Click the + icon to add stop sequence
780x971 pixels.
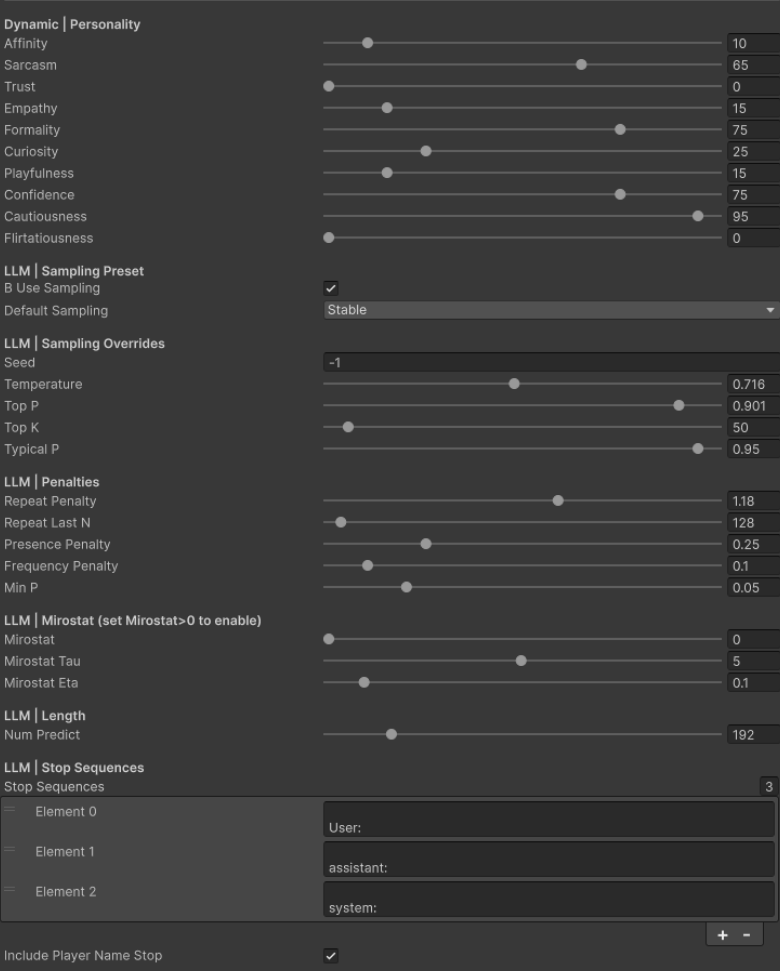point(722,934)
